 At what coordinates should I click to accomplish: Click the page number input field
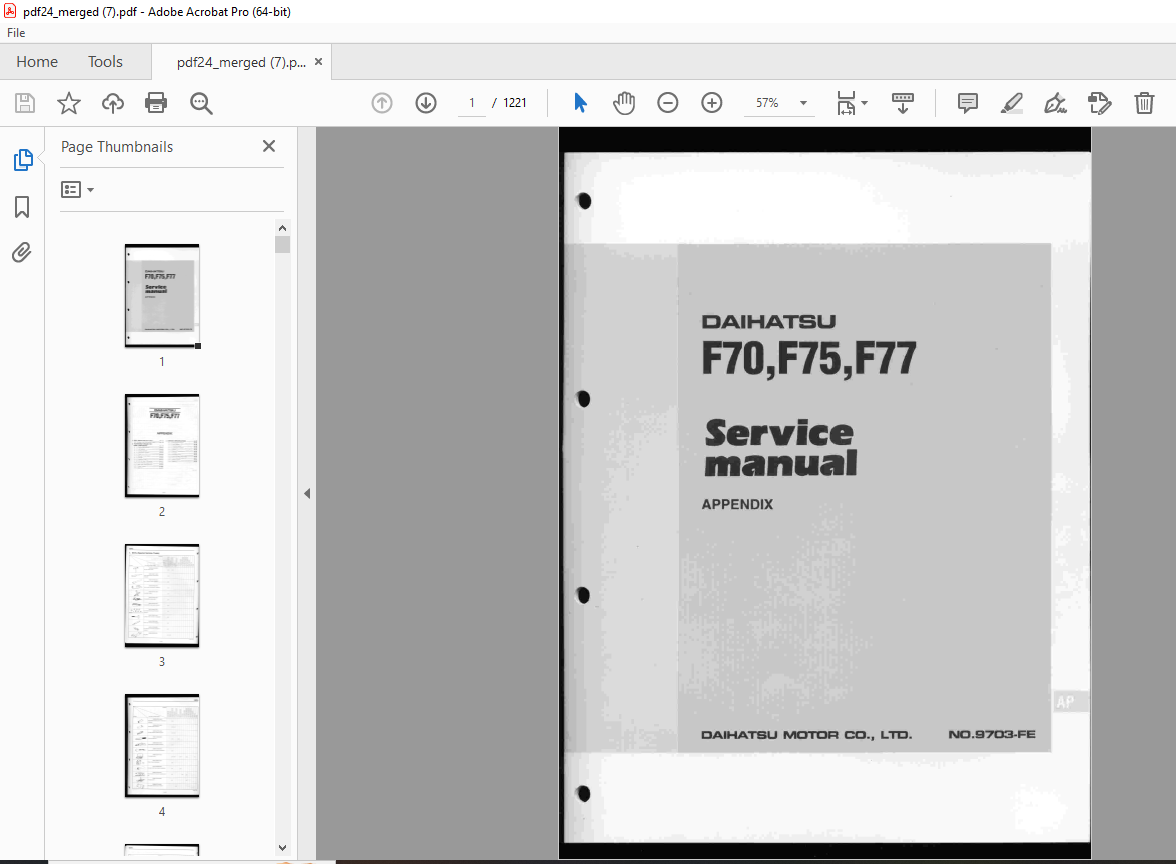[x=472, y=103]
